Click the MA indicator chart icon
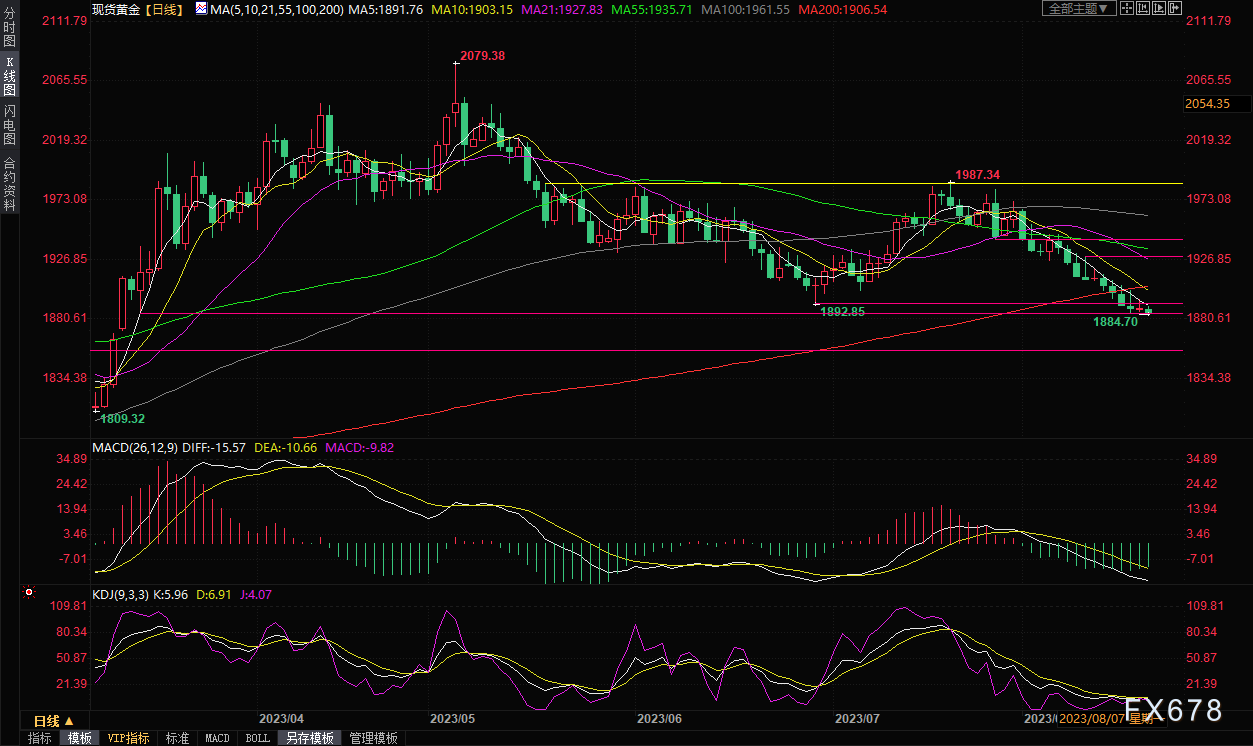 (202, 9)
